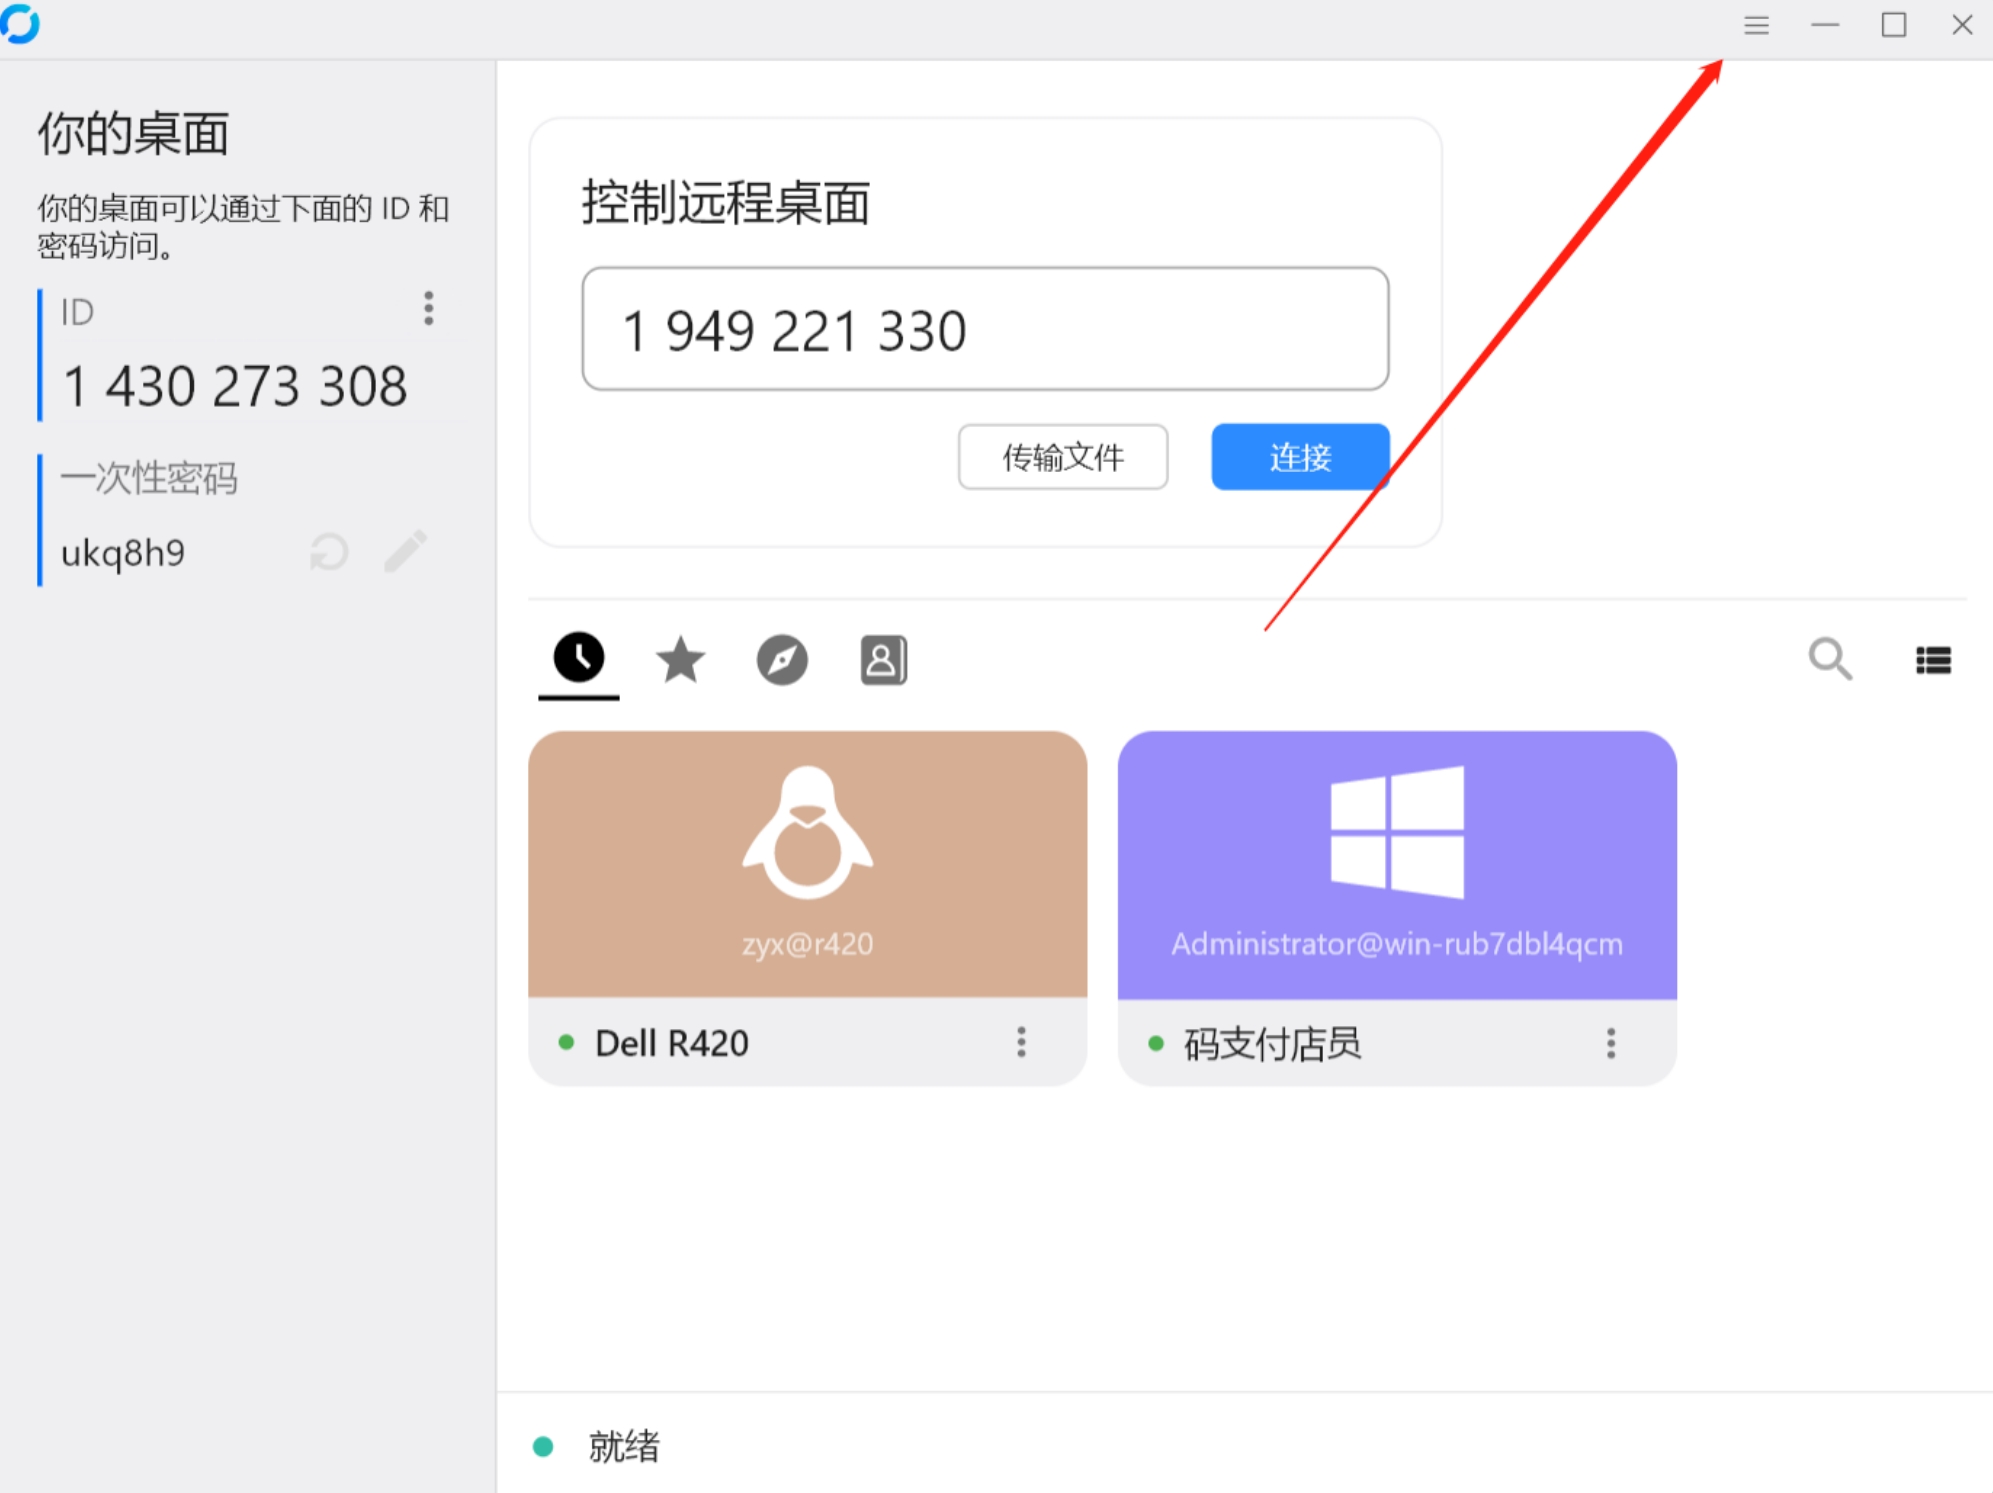Viewport: 1993px width, 1493px height.
Task: Toggle list view layout for peers
Action: coord(1933,660)
